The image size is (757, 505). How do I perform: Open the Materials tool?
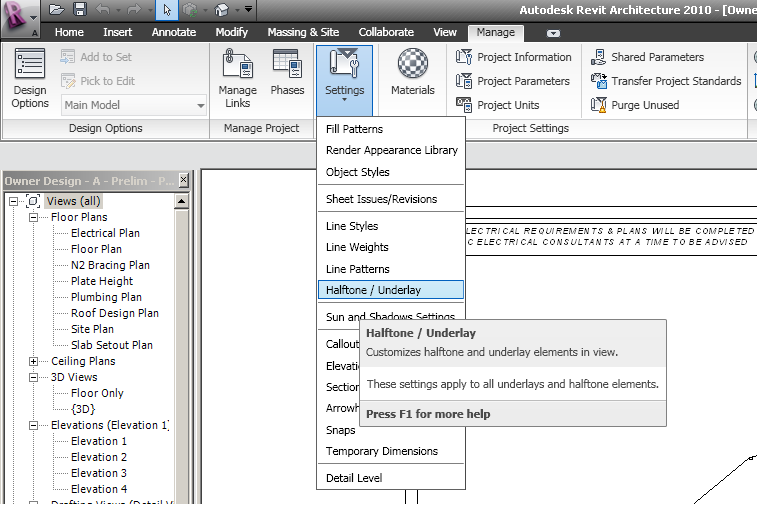point(413,72)
